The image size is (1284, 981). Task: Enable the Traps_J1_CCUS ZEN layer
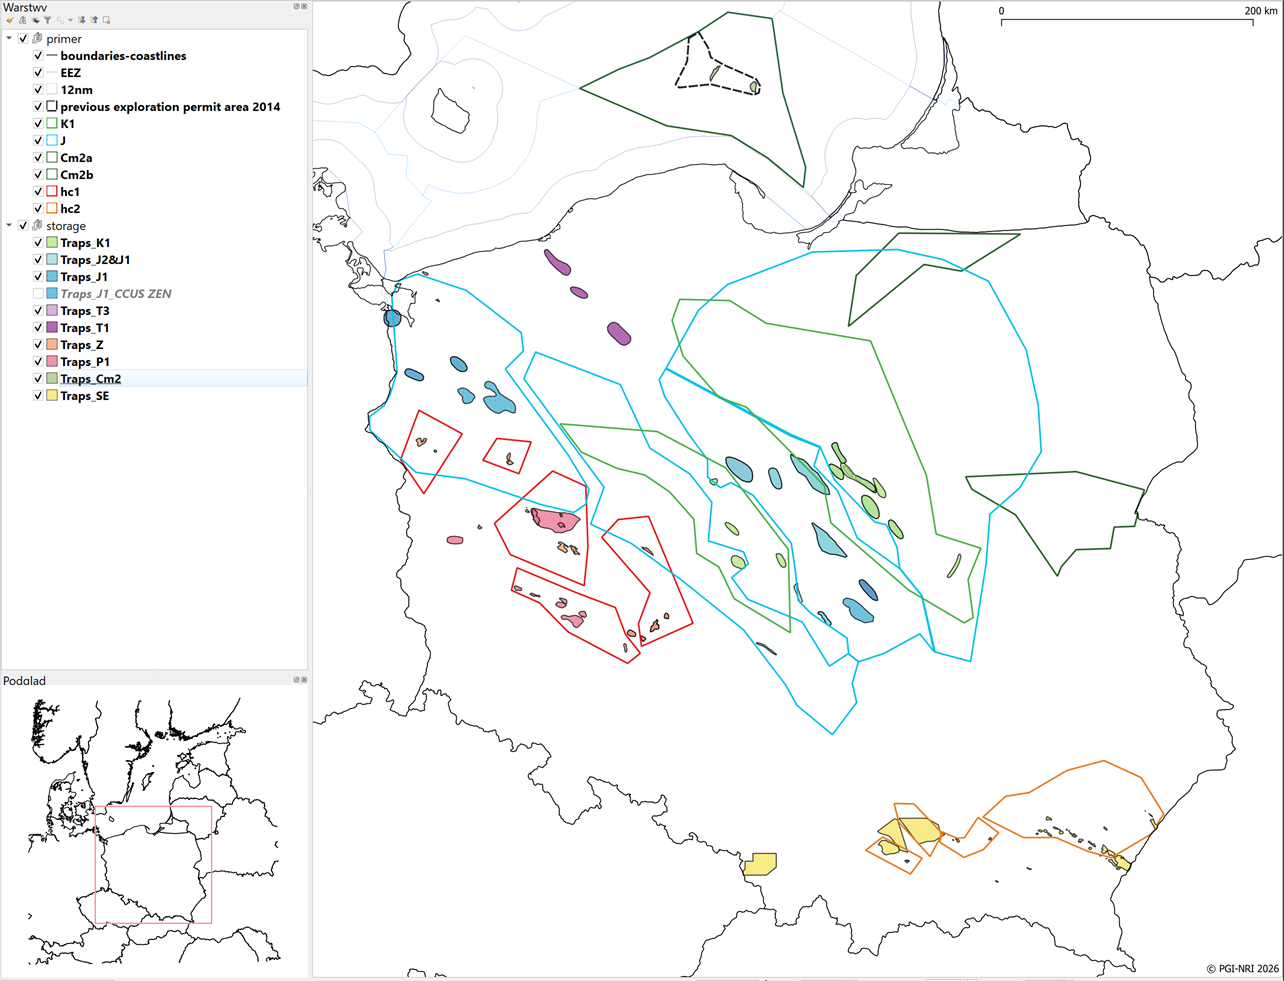pyautogui.click(x=38, y=294)
